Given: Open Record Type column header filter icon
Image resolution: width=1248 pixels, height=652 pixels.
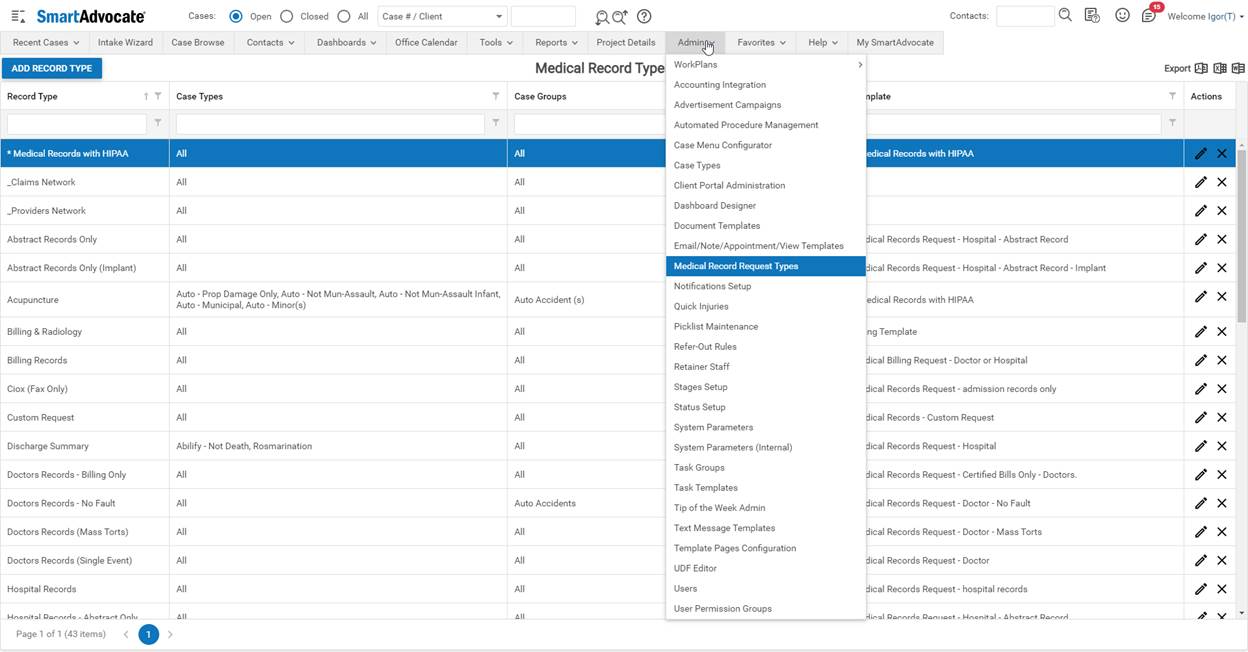Looking at the screenshot, I should (x=158, y=96).
